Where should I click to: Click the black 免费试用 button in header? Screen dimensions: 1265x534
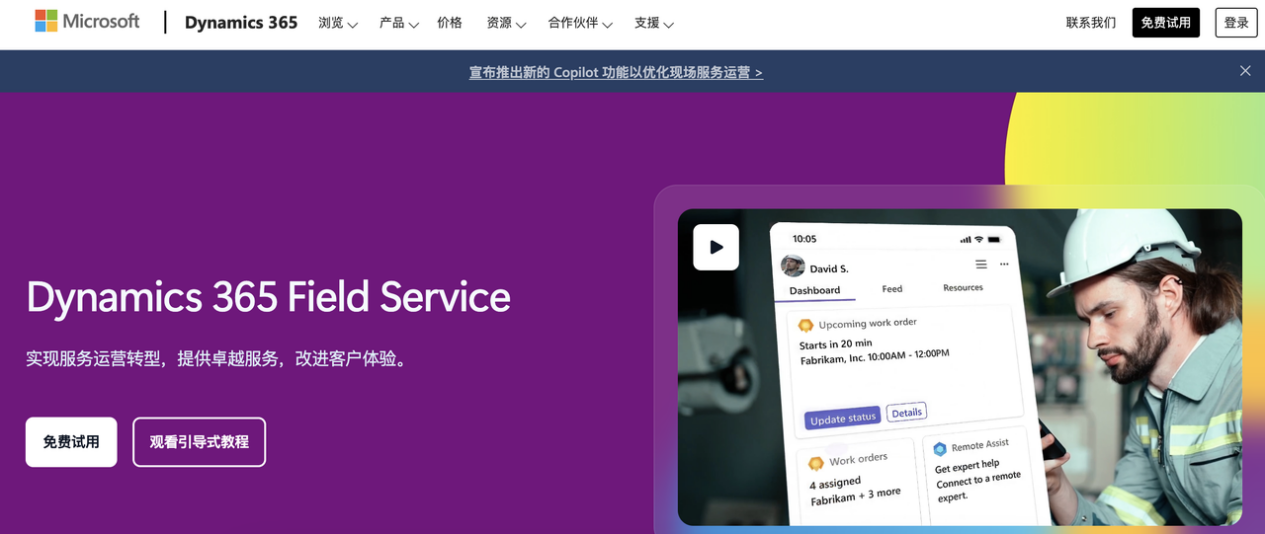(x=1165, y=23)
